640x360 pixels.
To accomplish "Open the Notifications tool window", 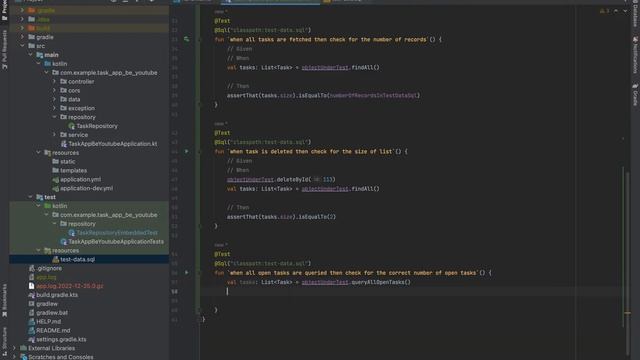I will pos(635,55).
